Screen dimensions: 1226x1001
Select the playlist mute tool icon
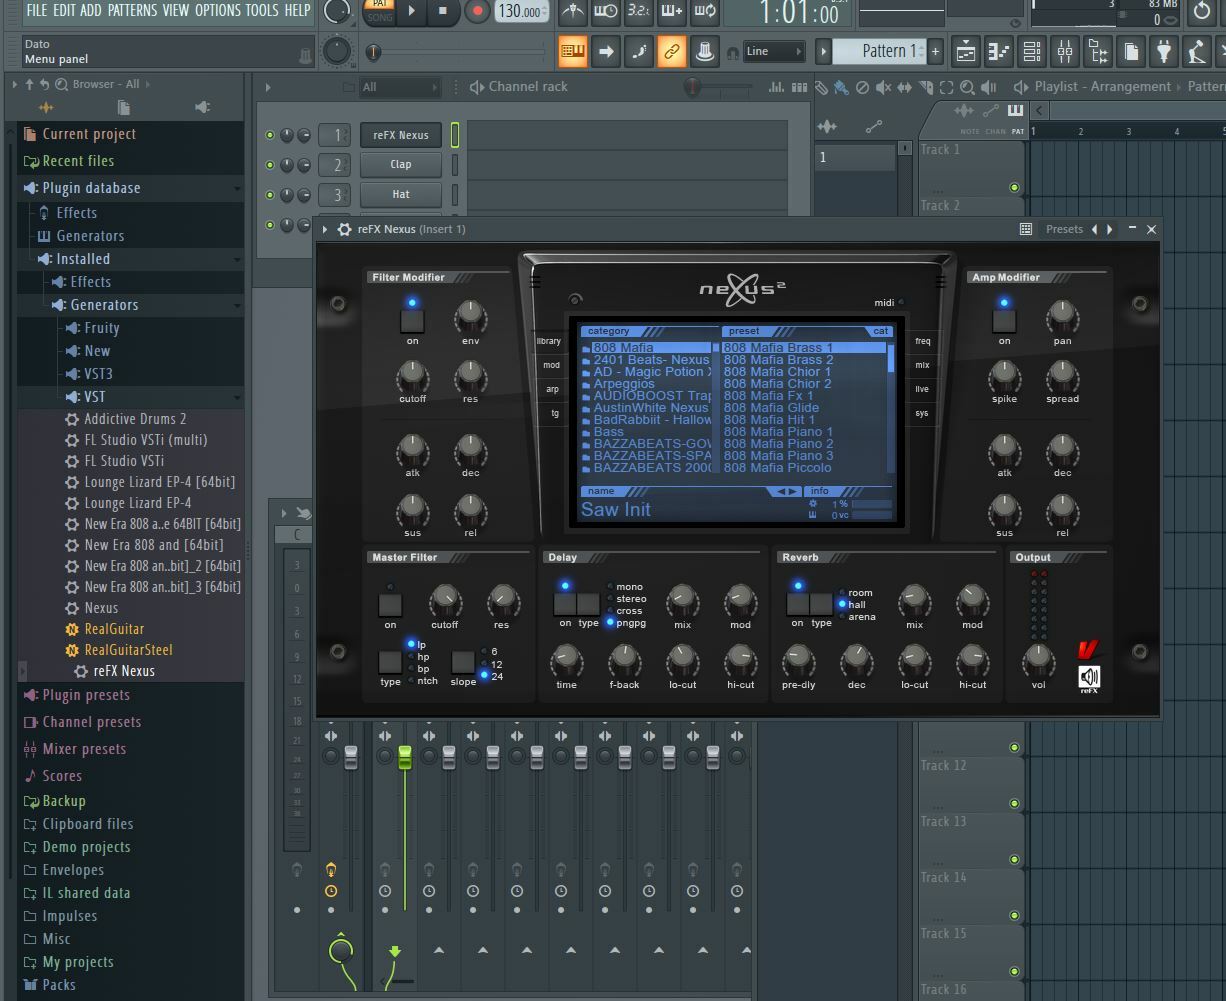(883, 87)
